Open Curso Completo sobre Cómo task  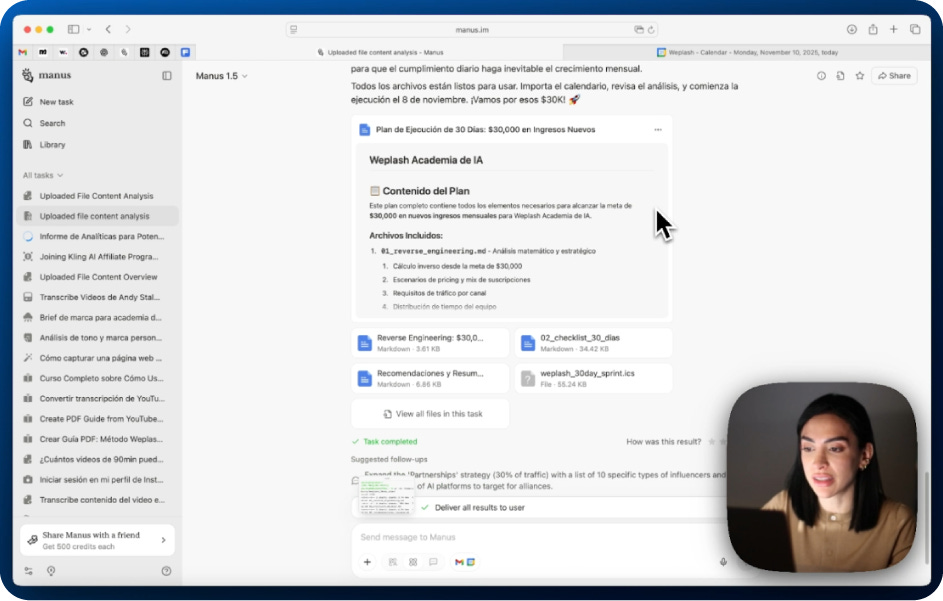pyautogui.click(x=97, y=378)
